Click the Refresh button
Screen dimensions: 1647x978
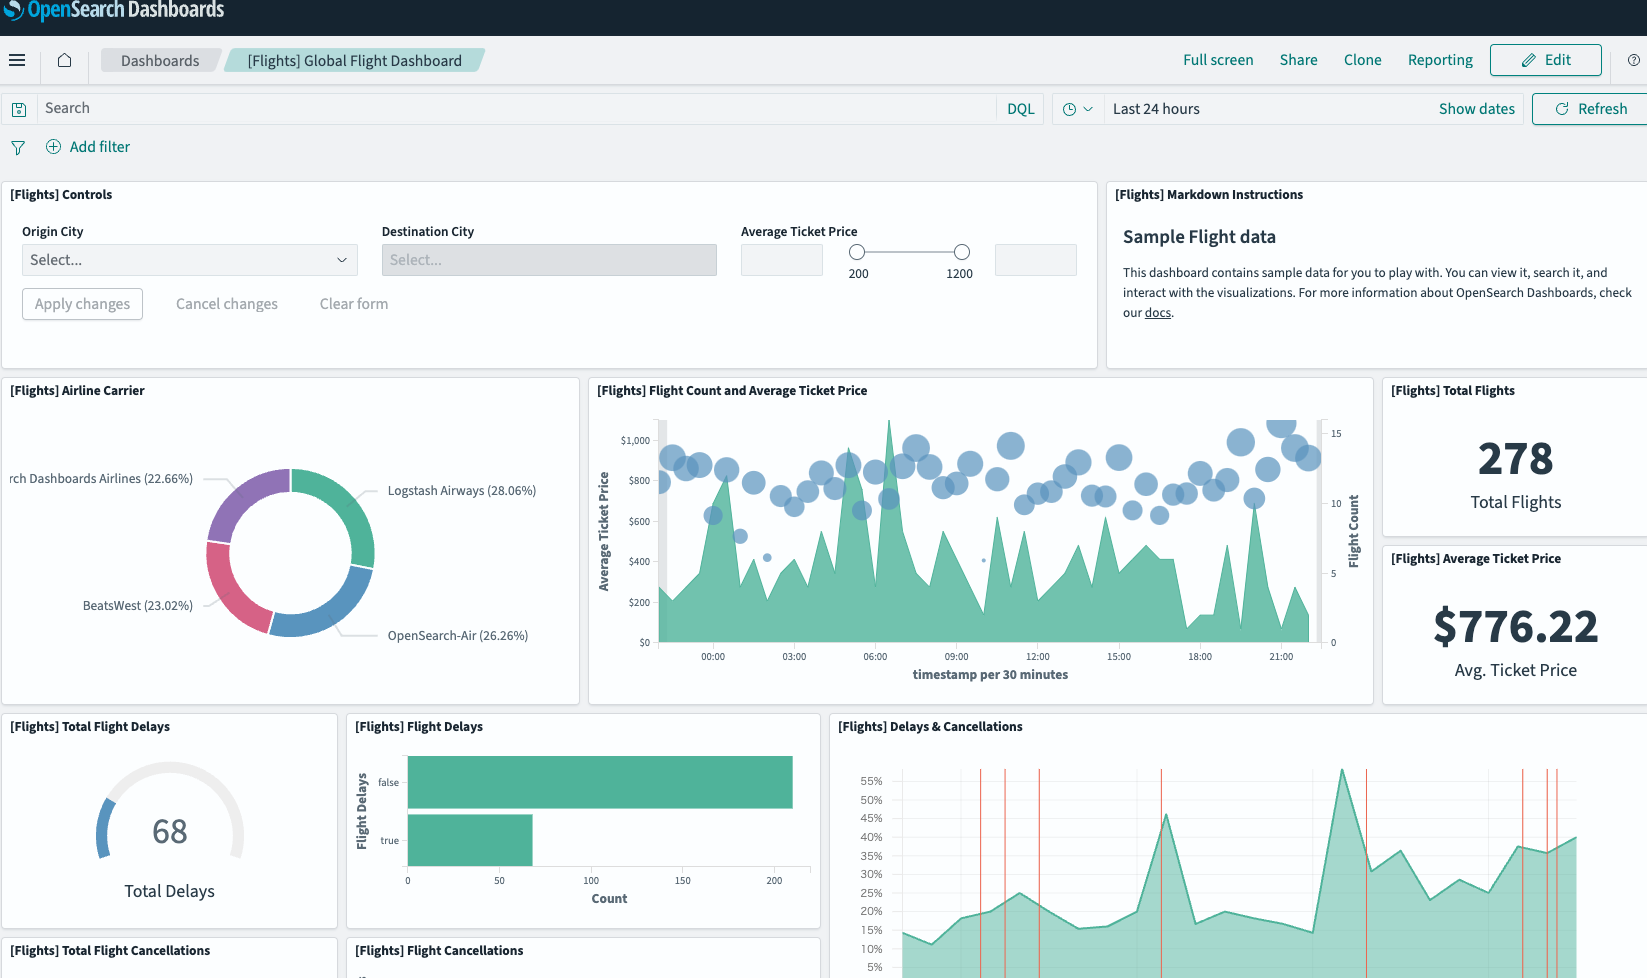[1591, 109]
